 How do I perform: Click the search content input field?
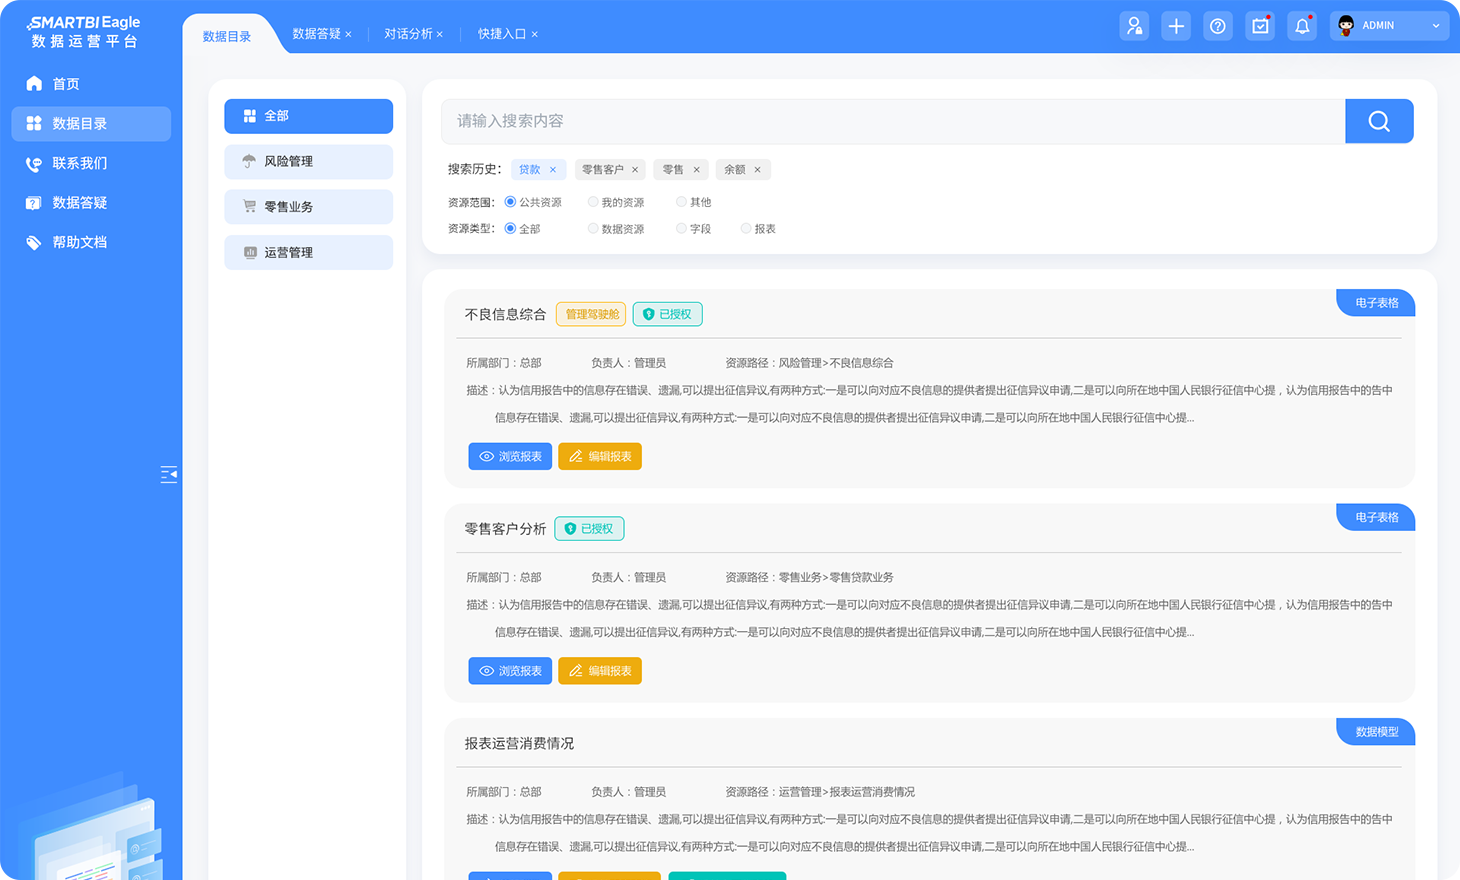[x=892, y=121]
